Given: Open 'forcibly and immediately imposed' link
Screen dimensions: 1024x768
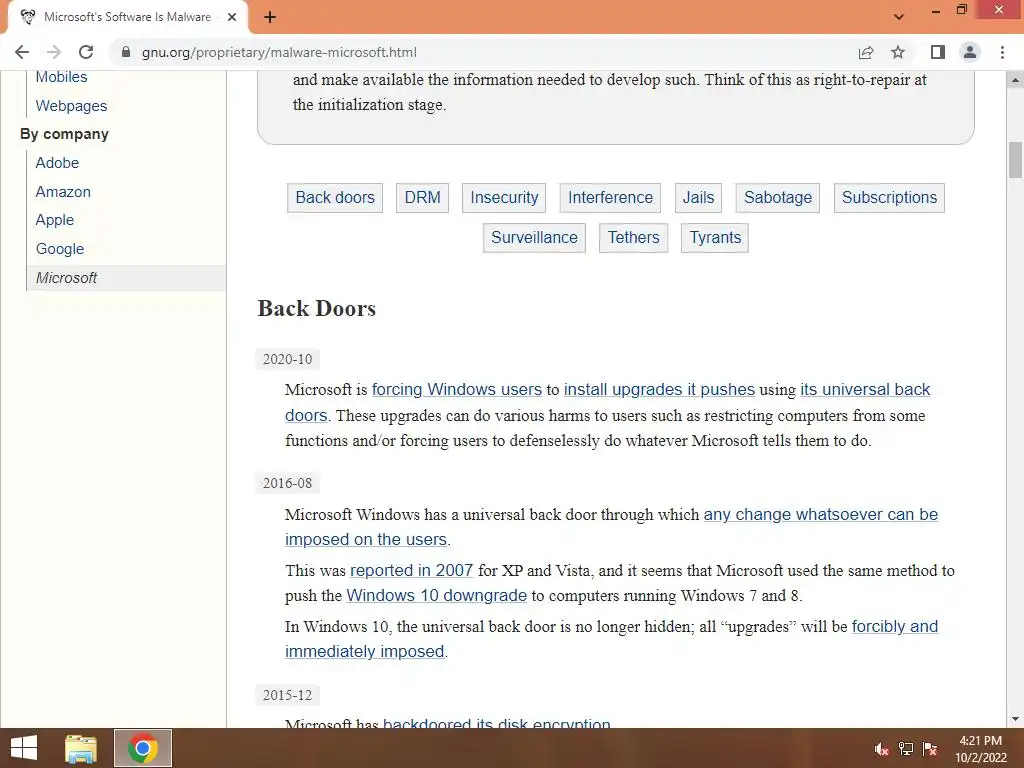Looking at the screenshot, I should click(895, 626).
